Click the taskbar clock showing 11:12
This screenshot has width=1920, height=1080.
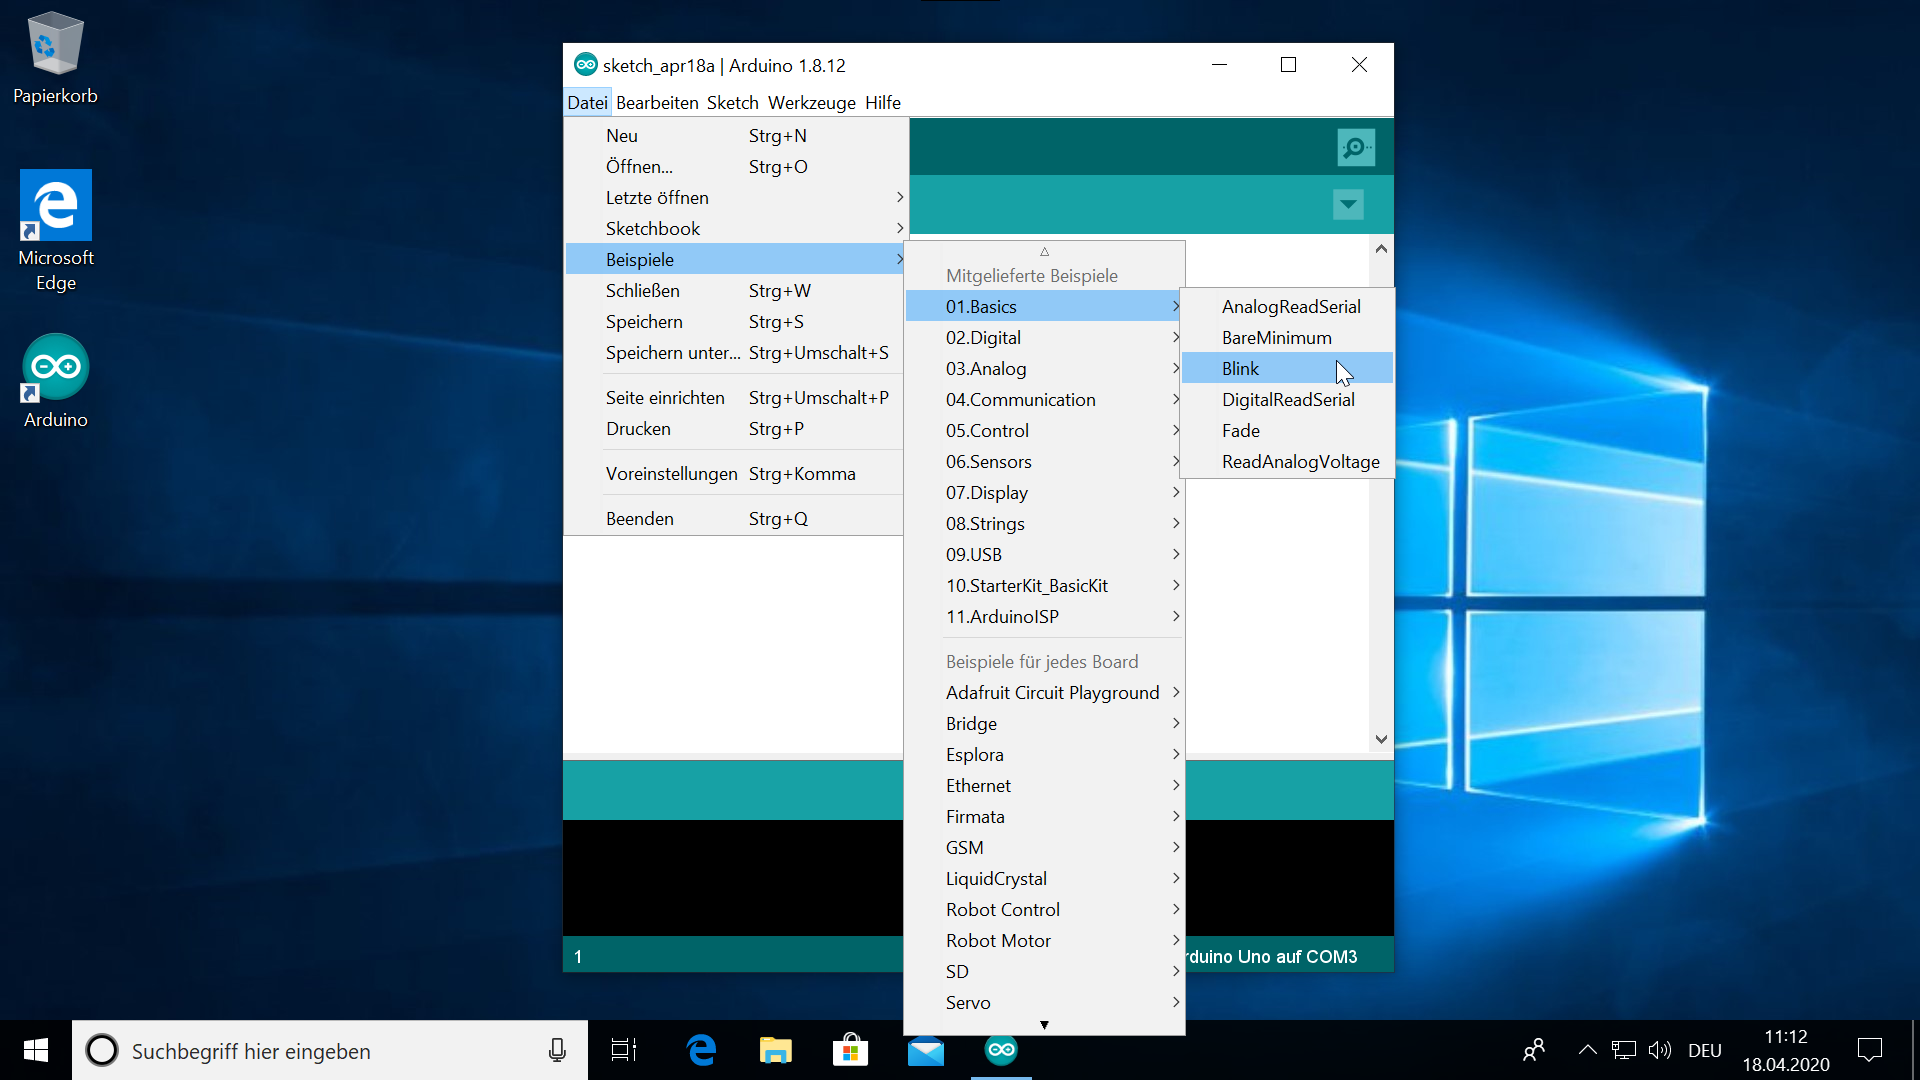tap(1786, 1050)
